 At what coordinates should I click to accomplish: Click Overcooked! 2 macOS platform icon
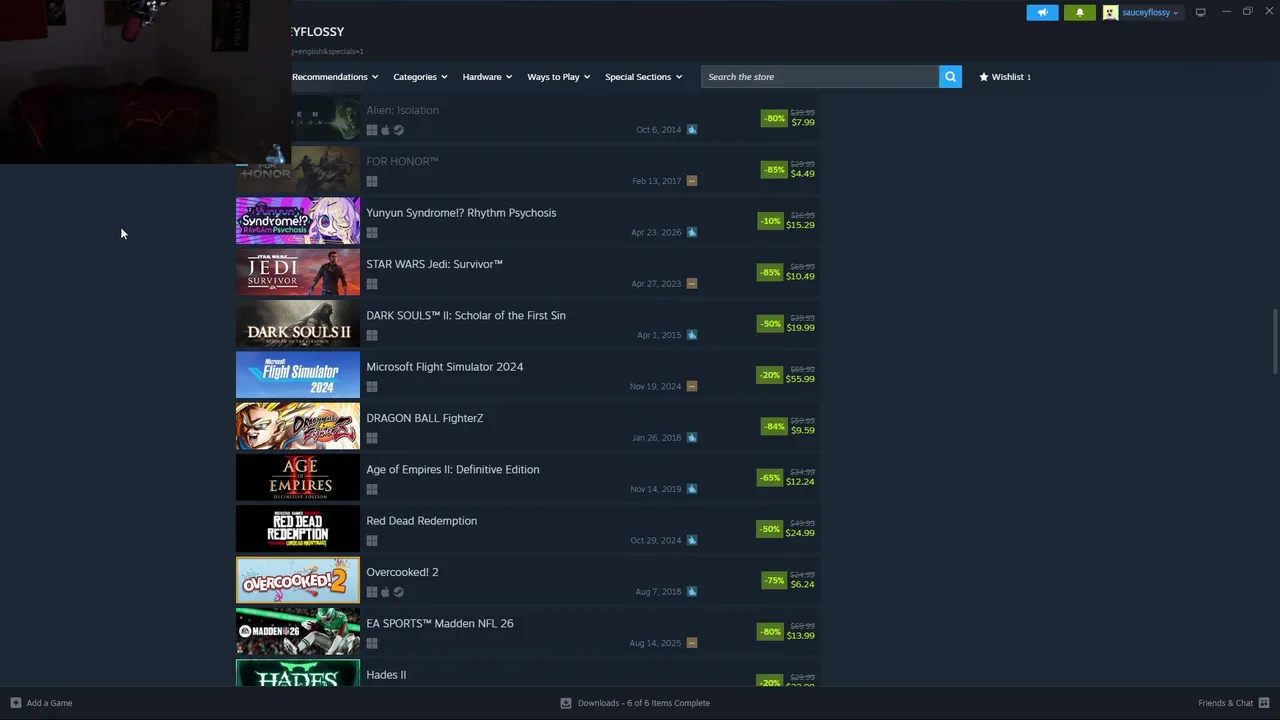385,592
